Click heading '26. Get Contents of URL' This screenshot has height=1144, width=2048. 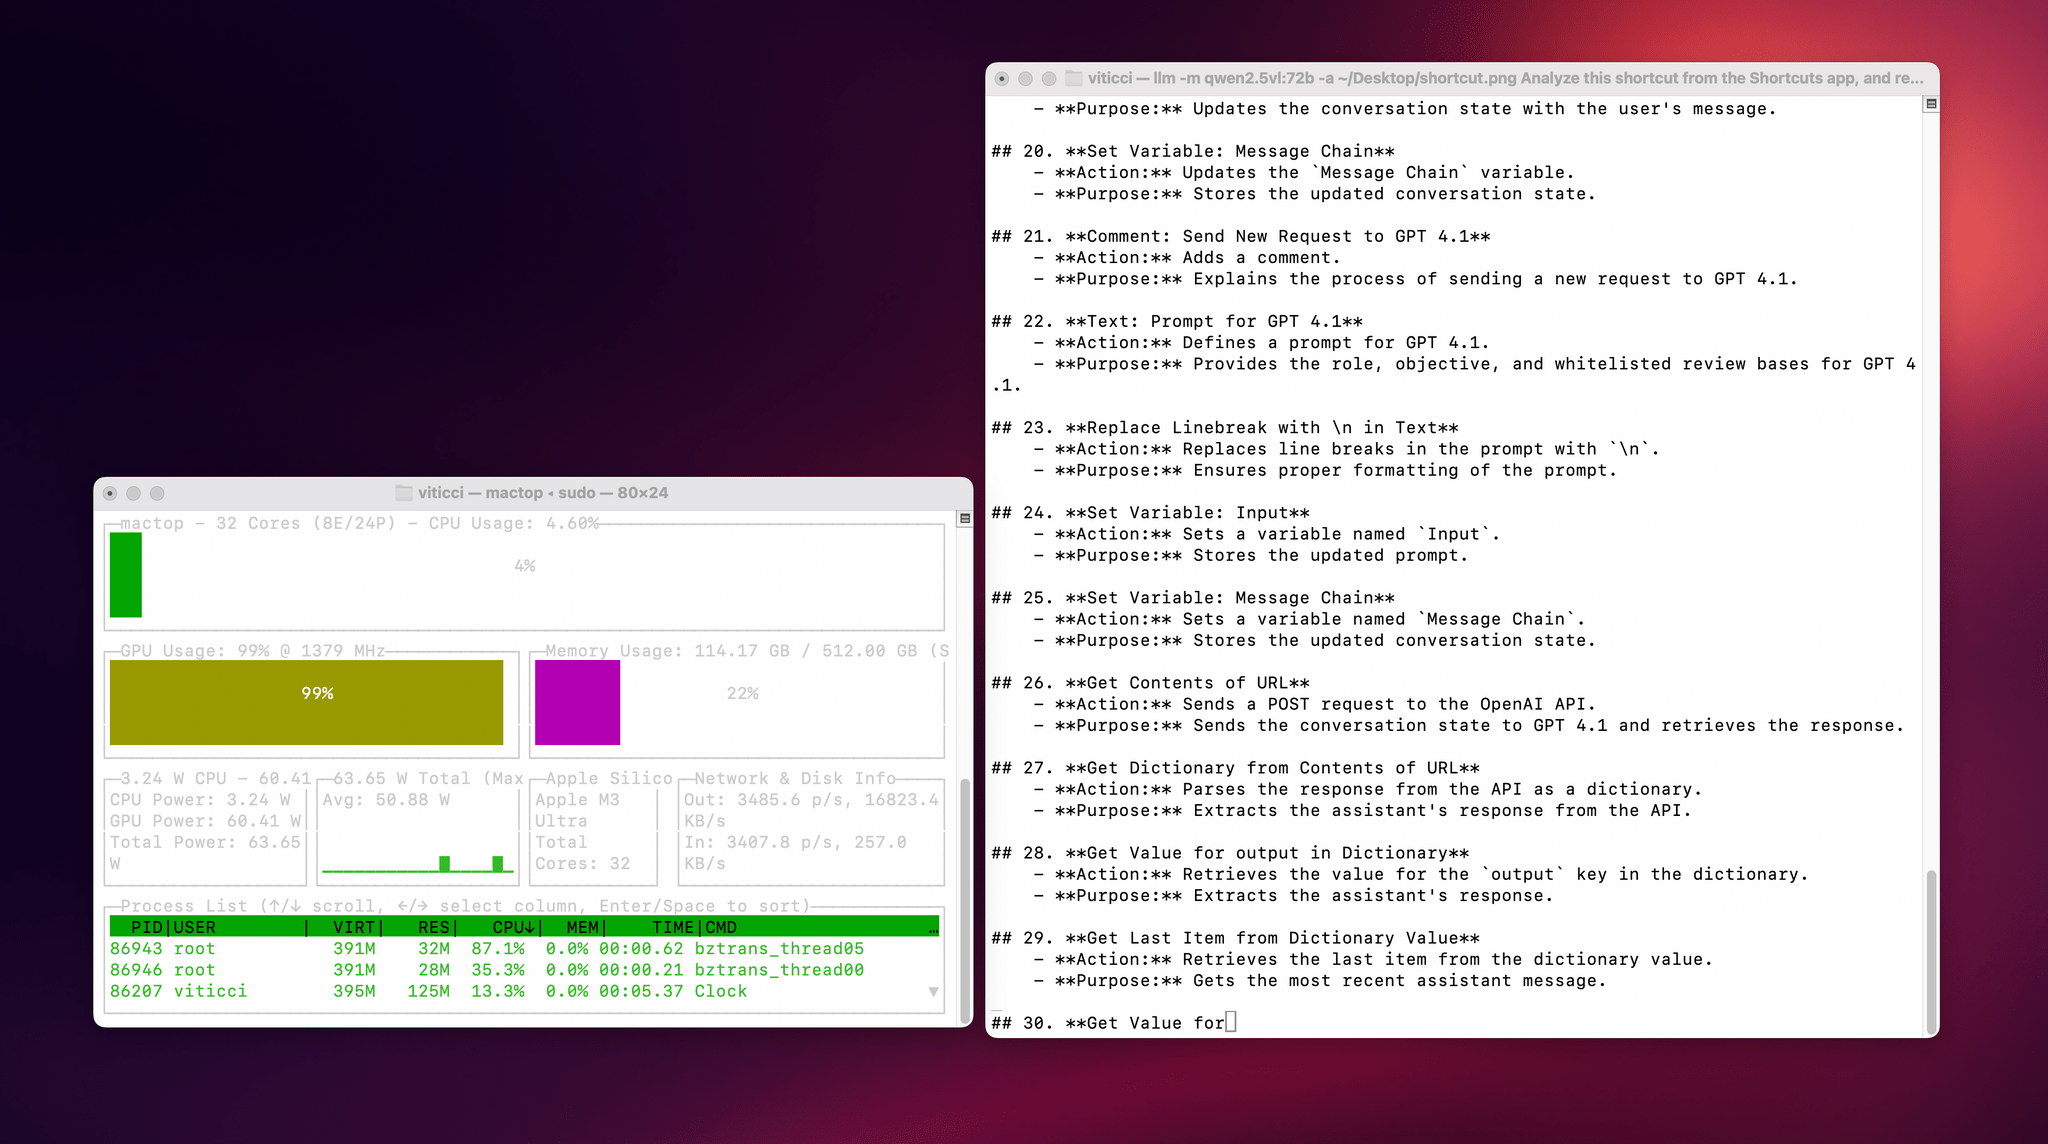click(x=1151, y=683)
